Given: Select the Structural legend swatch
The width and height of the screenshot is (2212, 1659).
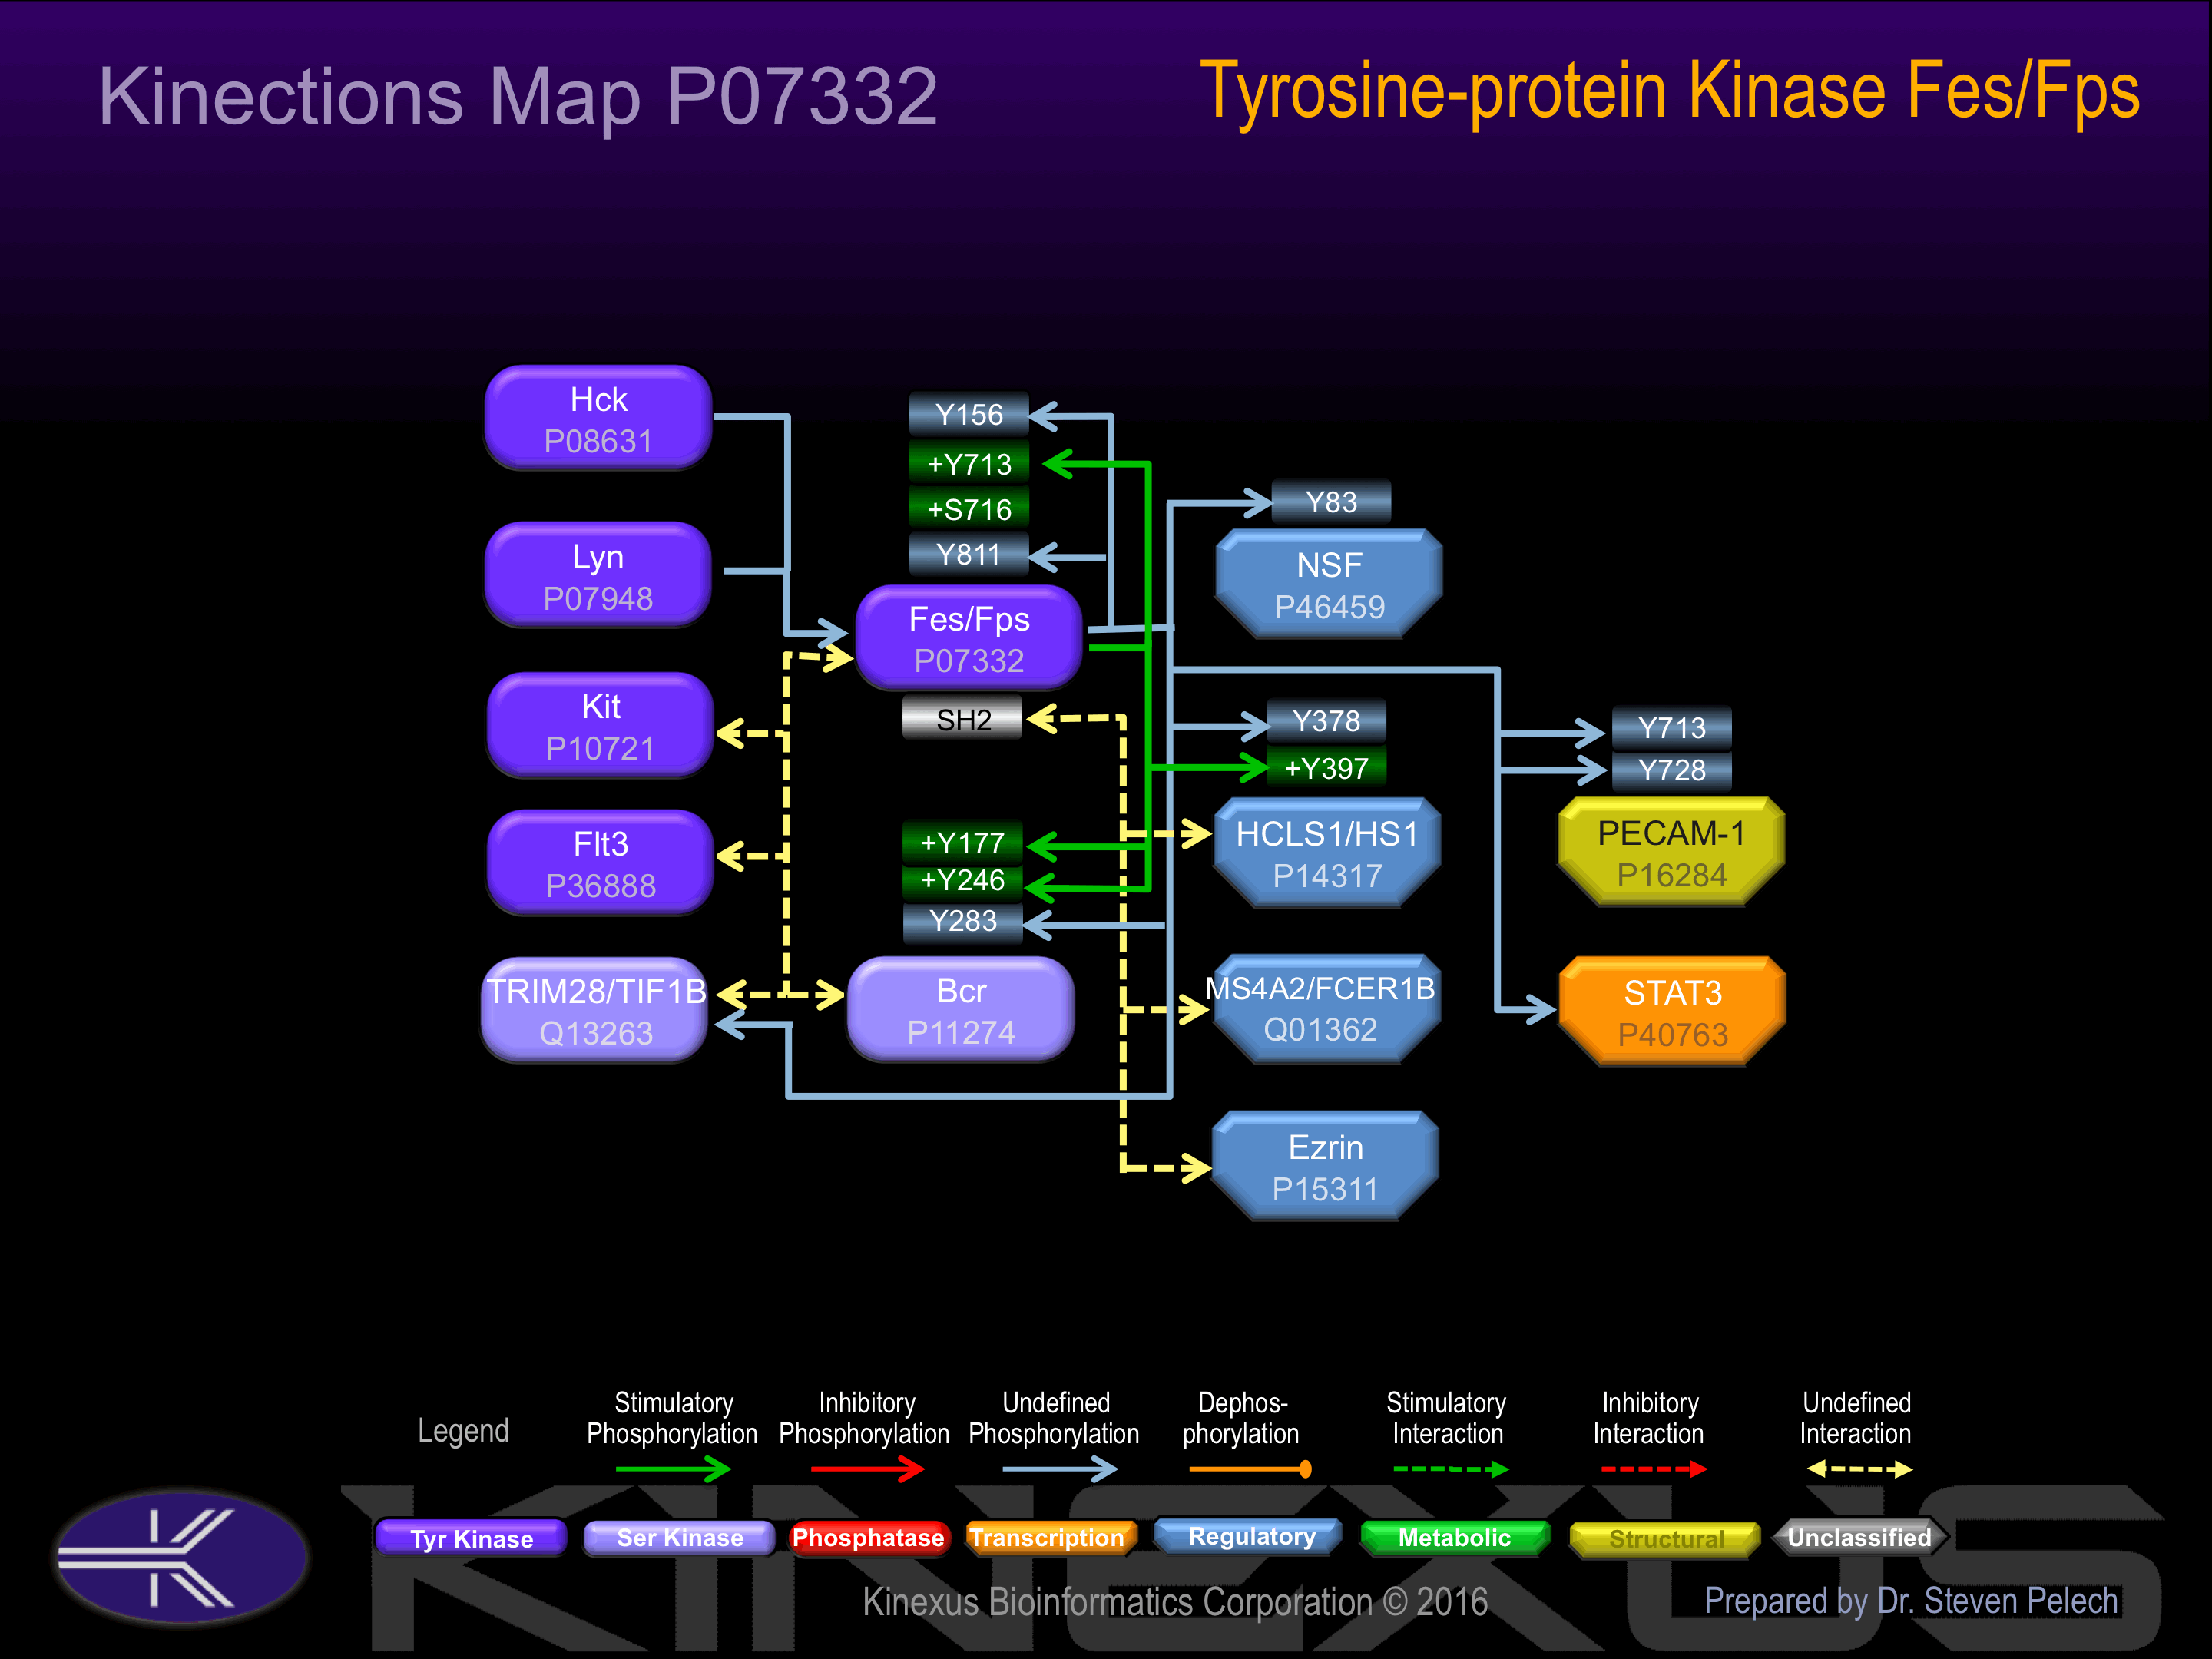Looking at the screenshot, I should 1666,1539.
